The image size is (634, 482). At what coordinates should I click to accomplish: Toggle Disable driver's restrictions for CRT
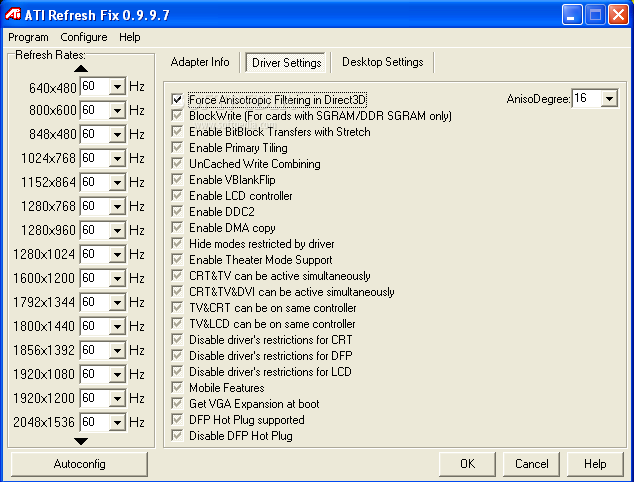[177, 340]
